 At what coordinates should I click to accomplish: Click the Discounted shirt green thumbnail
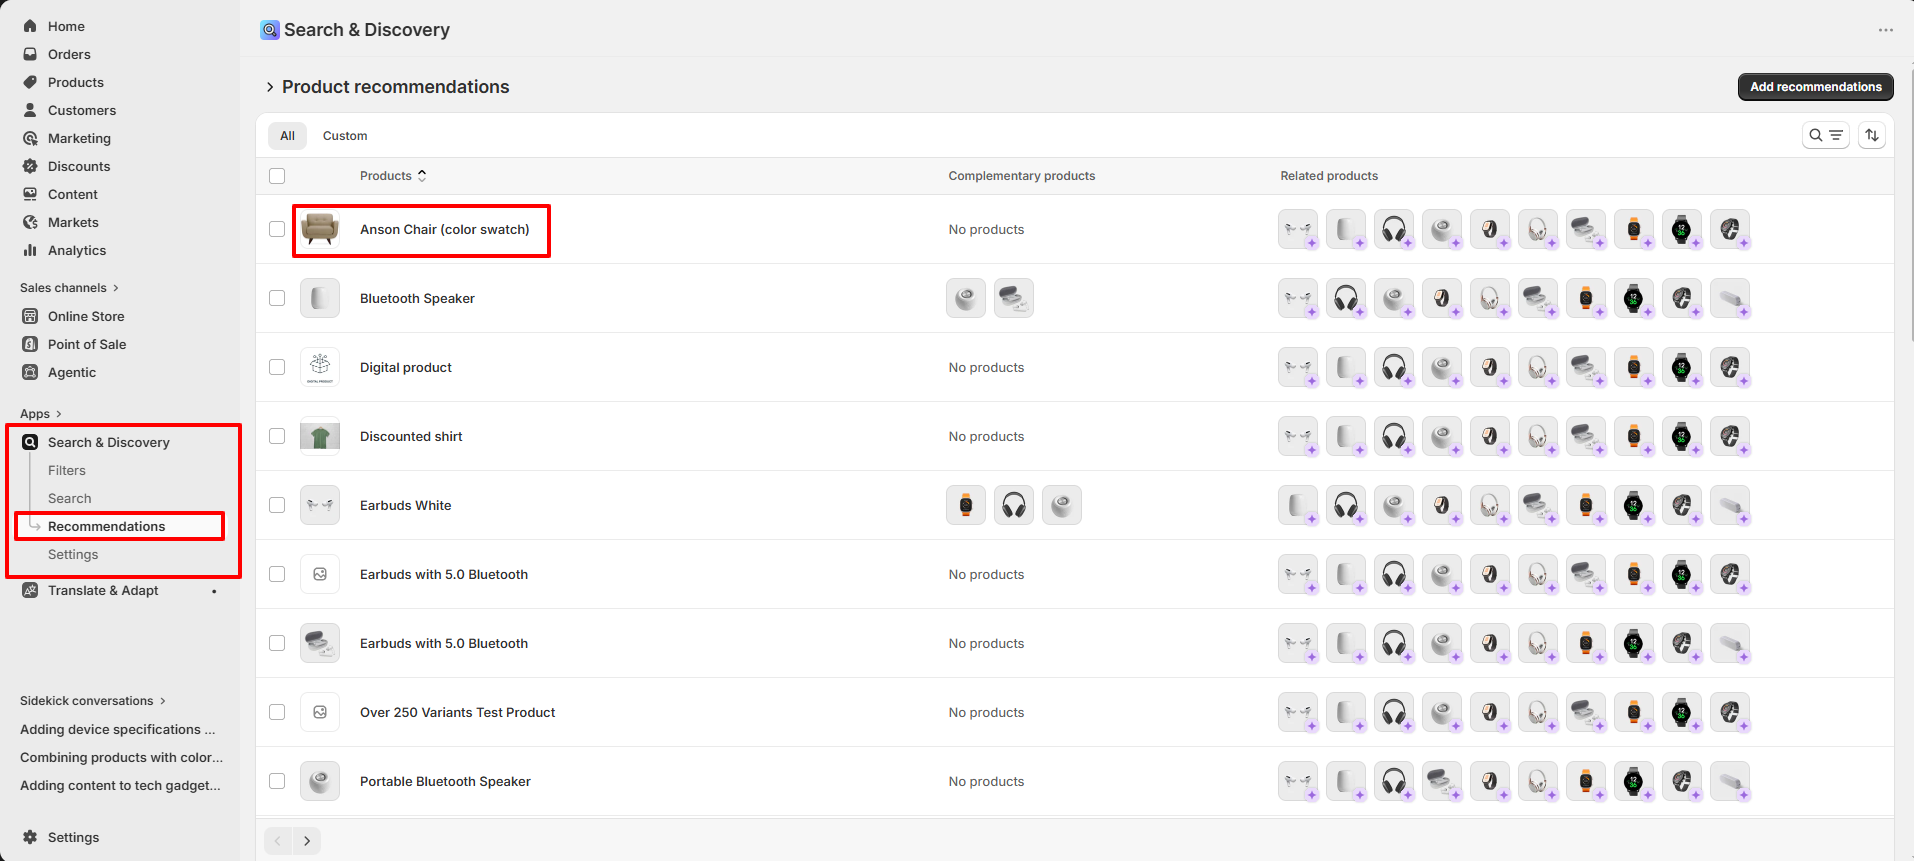[x=320, y=436]
